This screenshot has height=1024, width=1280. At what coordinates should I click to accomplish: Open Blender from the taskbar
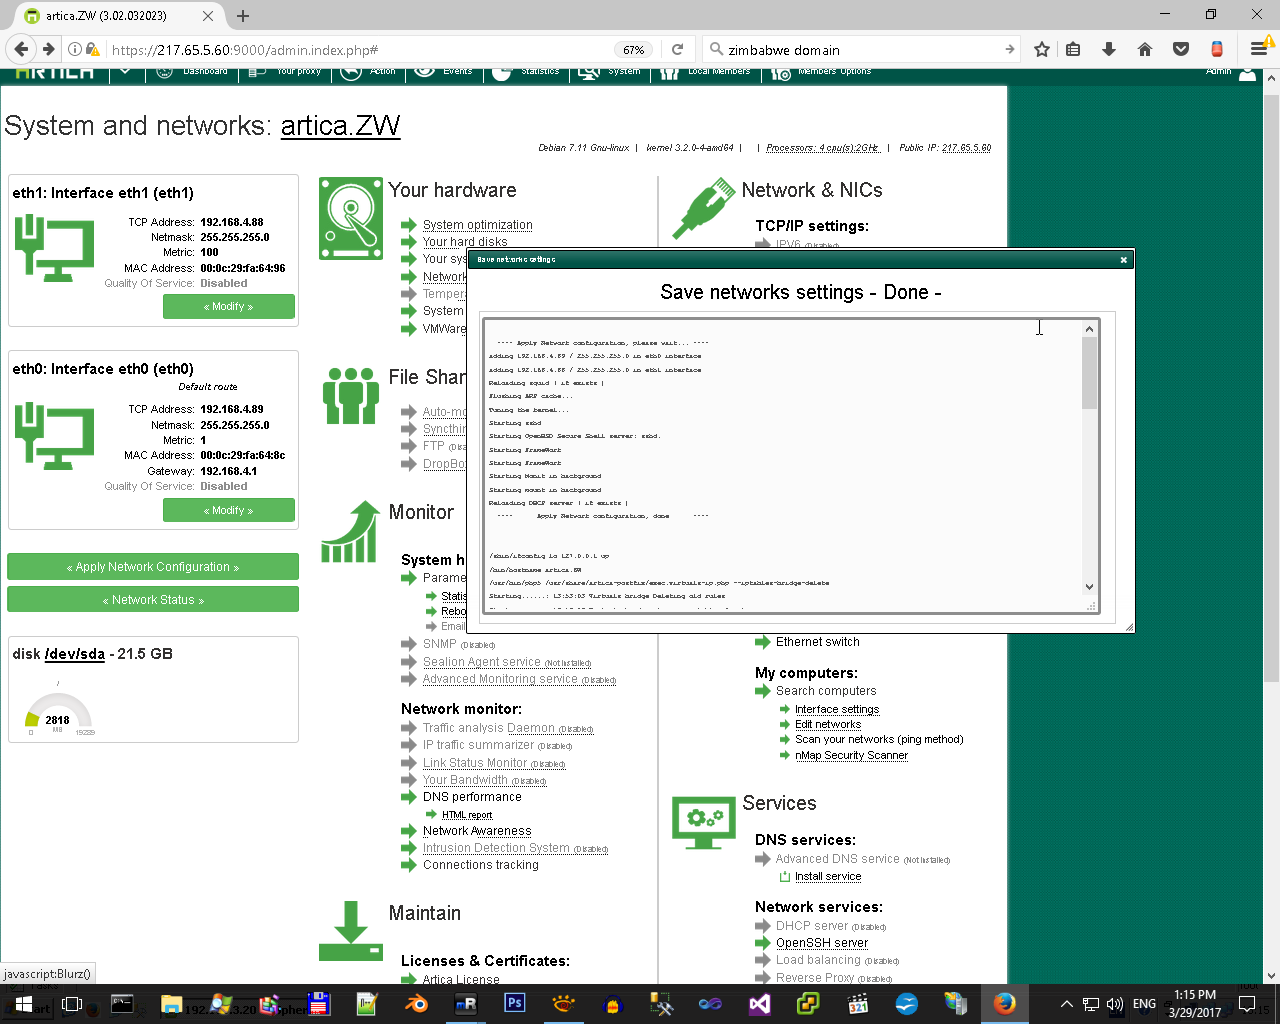coord(417,1003)
